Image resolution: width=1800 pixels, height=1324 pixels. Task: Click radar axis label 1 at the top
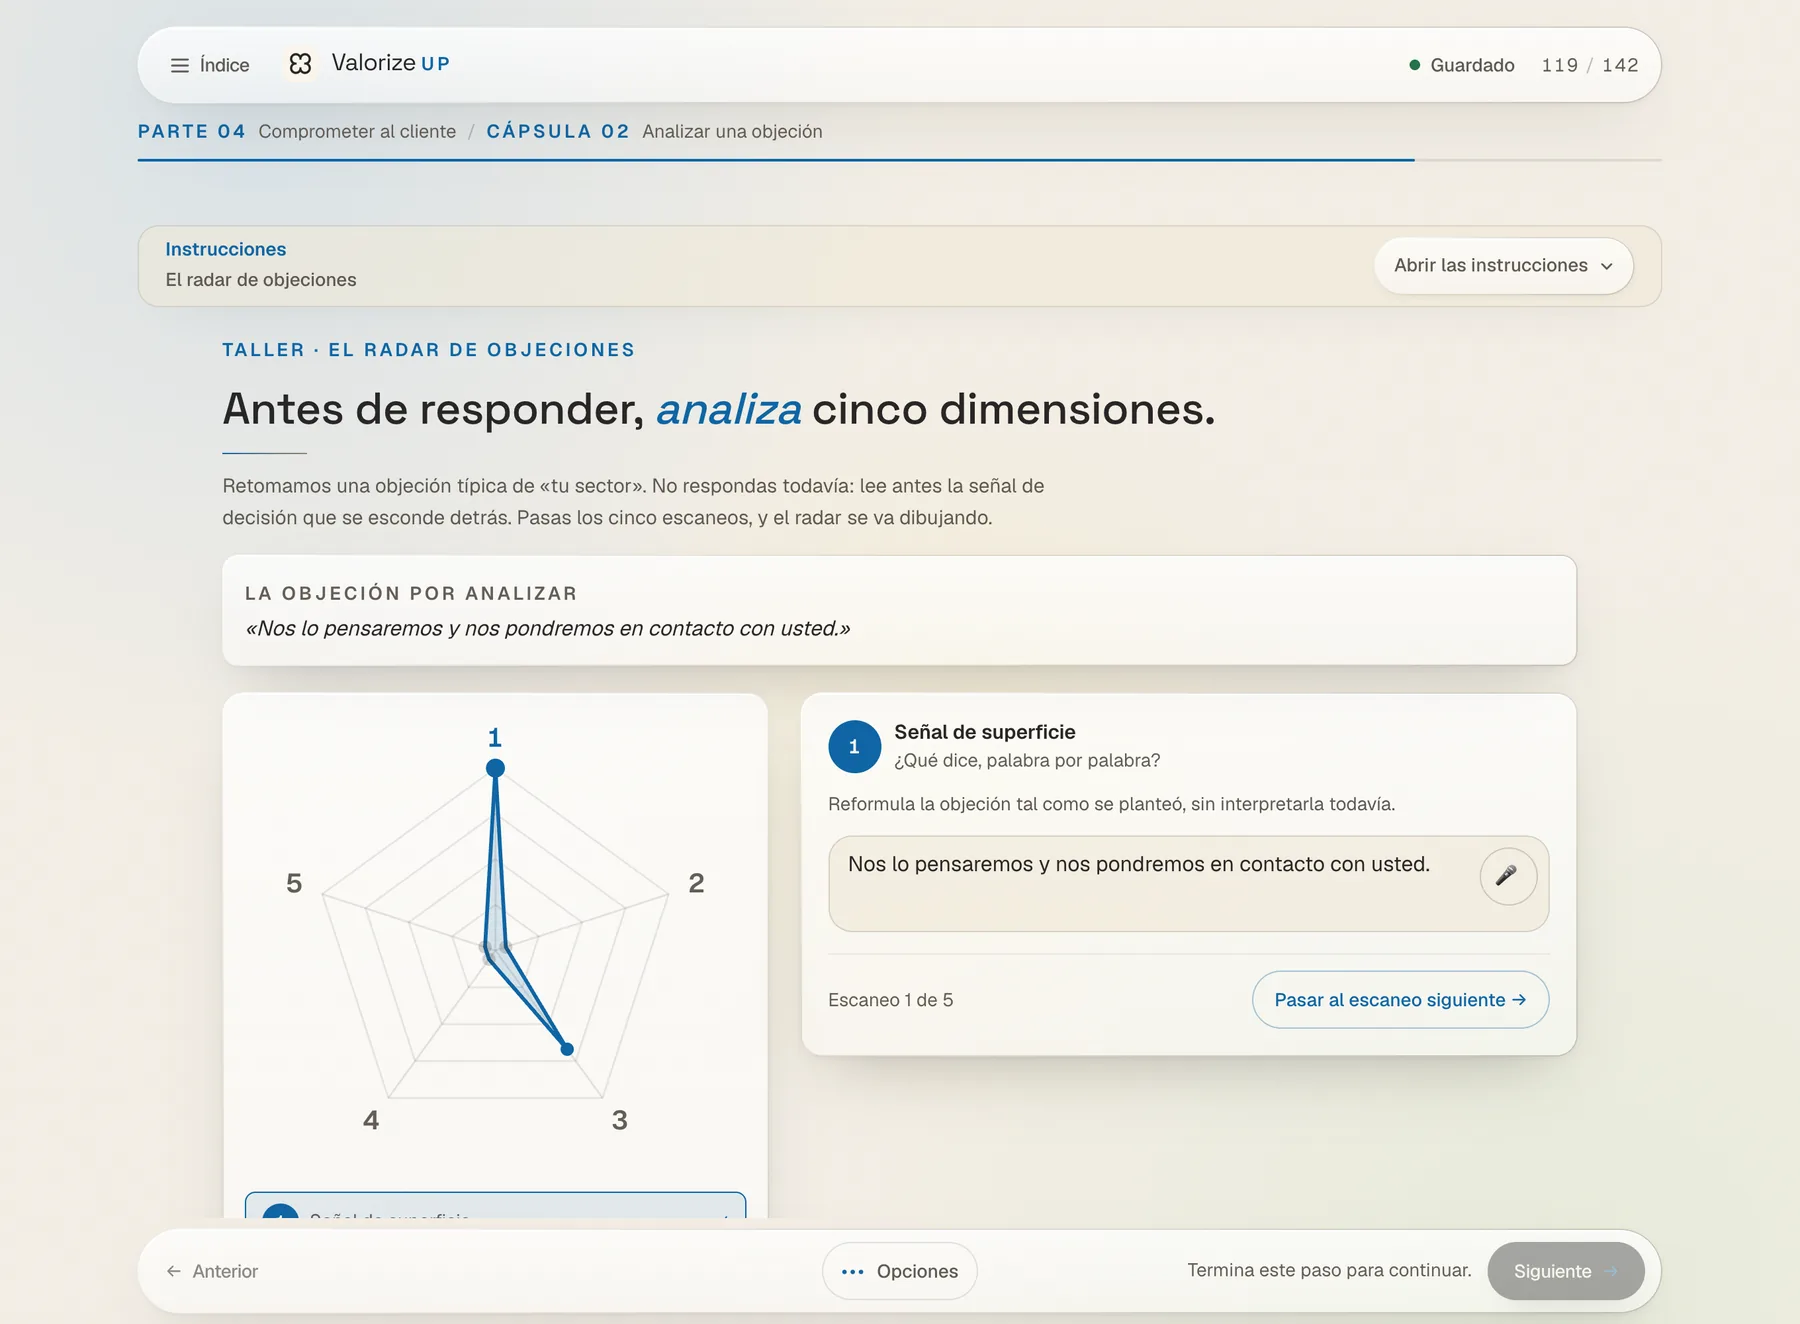pos(494,738)
